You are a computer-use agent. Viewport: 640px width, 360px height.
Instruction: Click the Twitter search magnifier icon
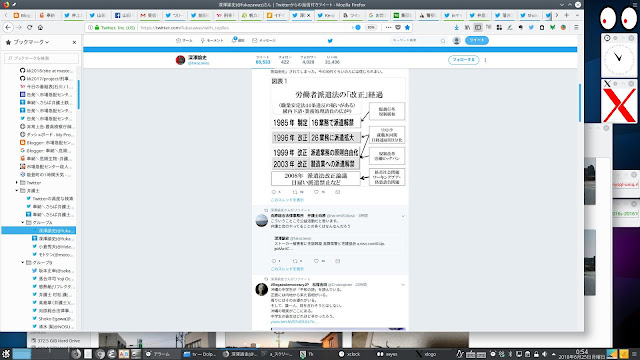coord(443,40)
